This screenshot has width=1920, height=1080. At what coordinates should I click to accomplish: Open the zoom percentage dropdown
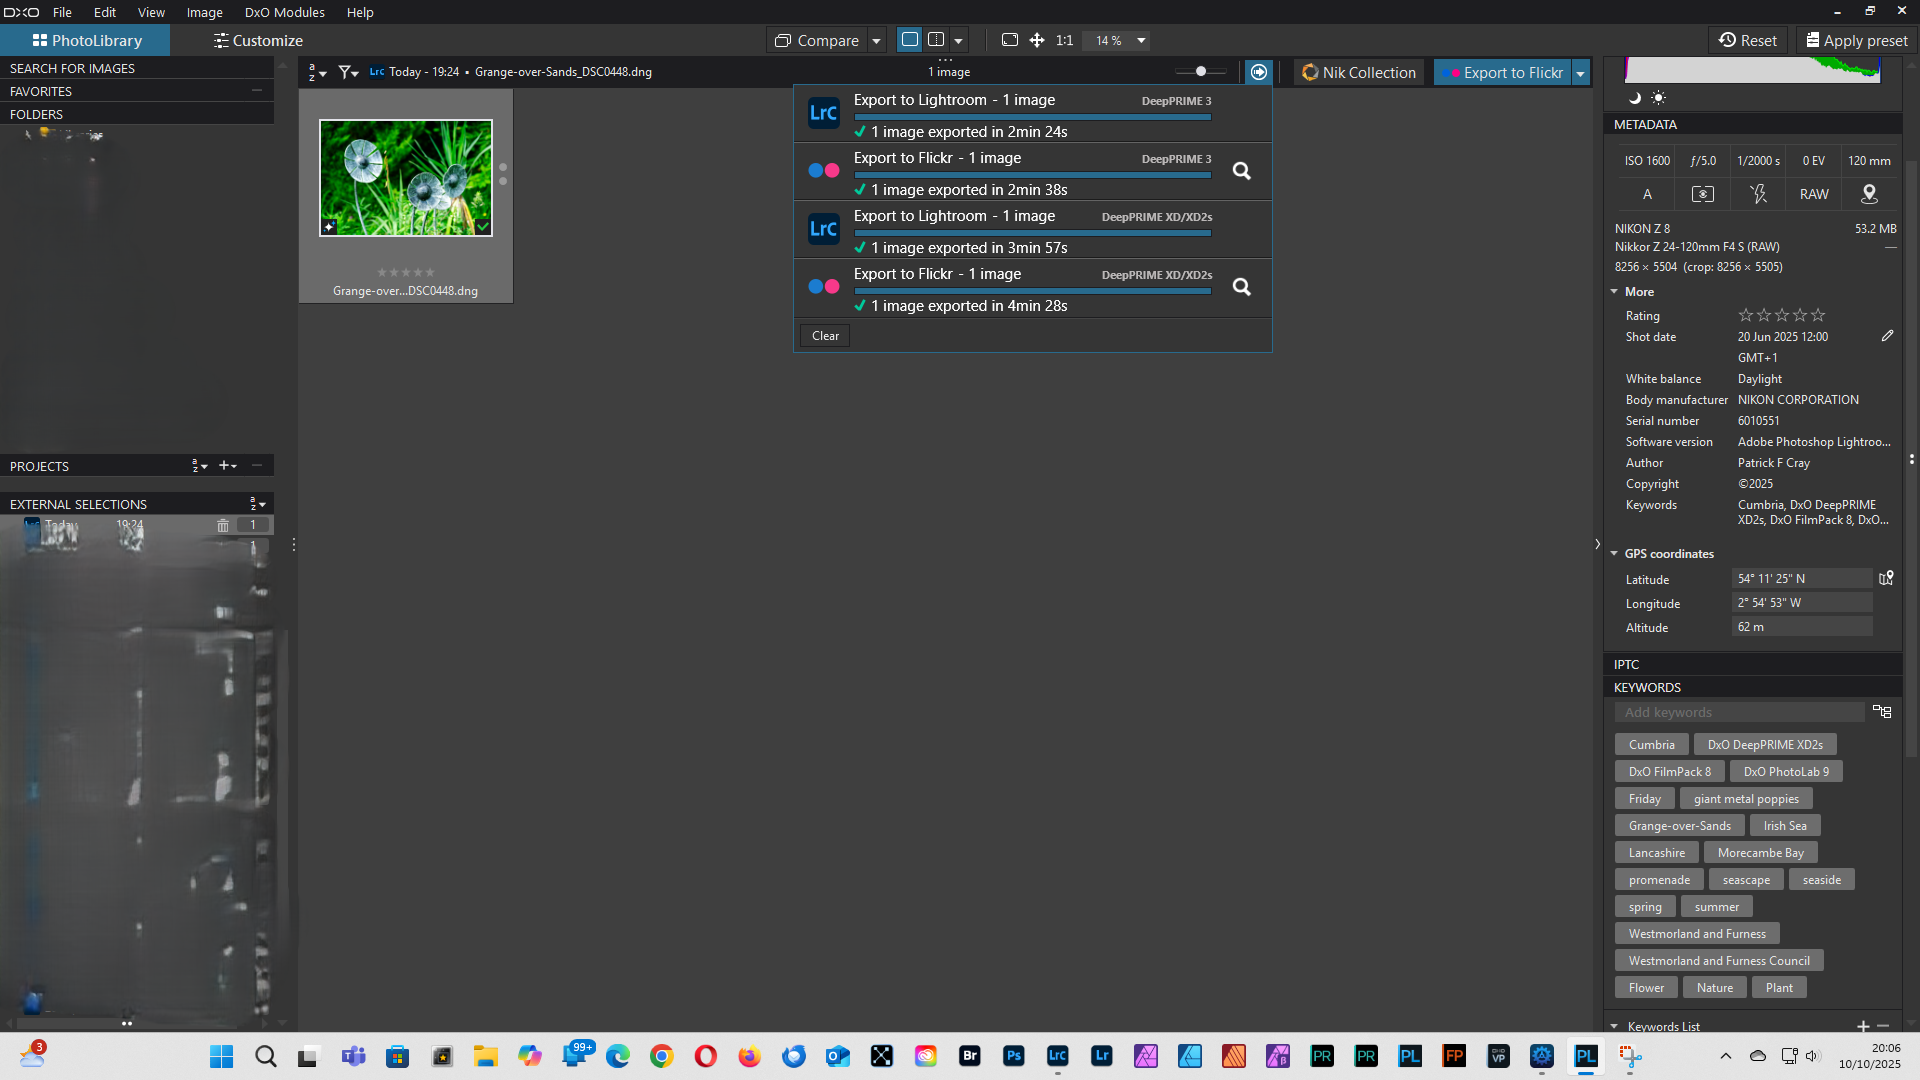[x=1141, y=41]
